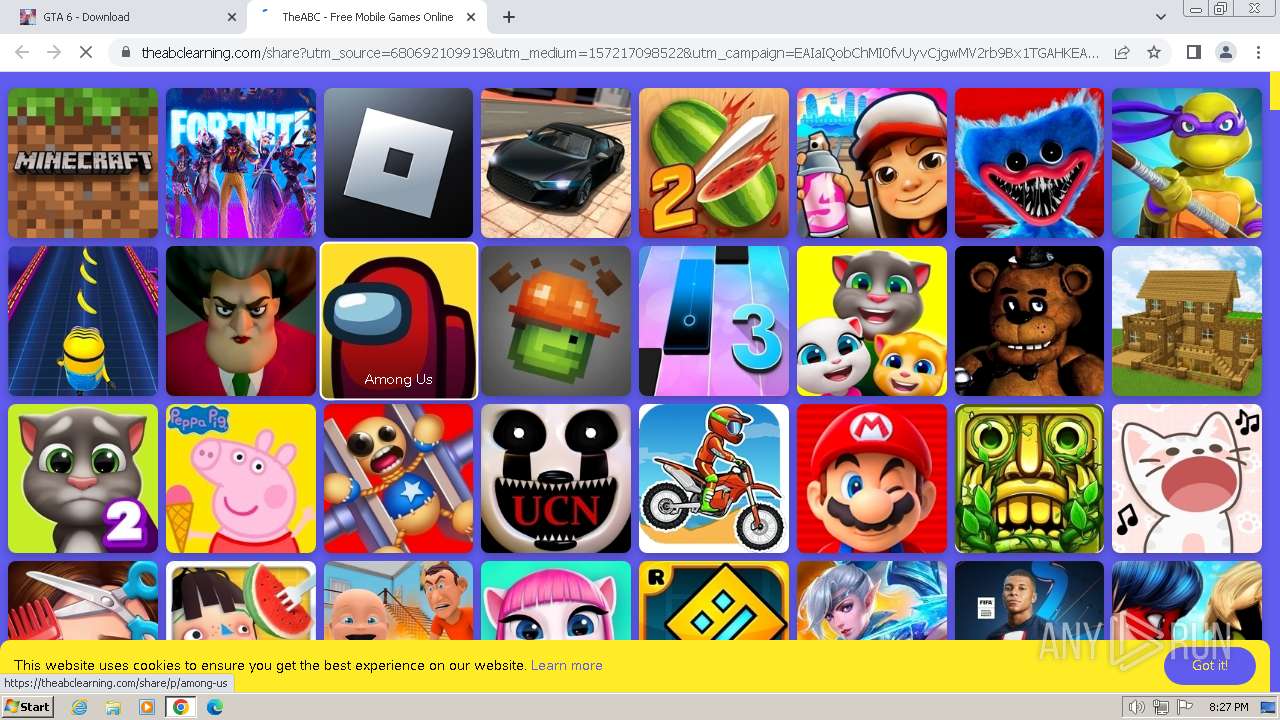1280x720 pixels.
Task: Open the volume control in the system tray
Action: click(x=1137, y=707)
